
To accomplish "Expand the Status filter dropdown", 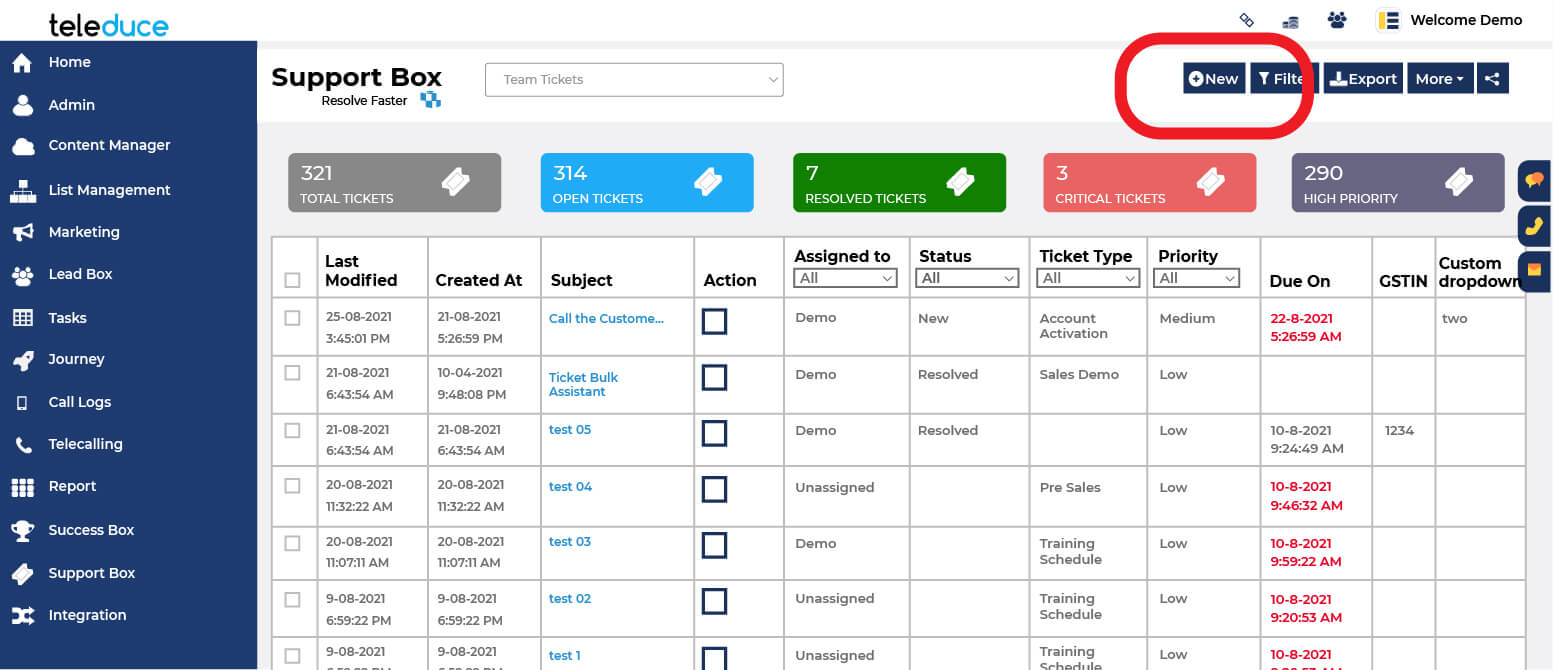I will (966, 277).
